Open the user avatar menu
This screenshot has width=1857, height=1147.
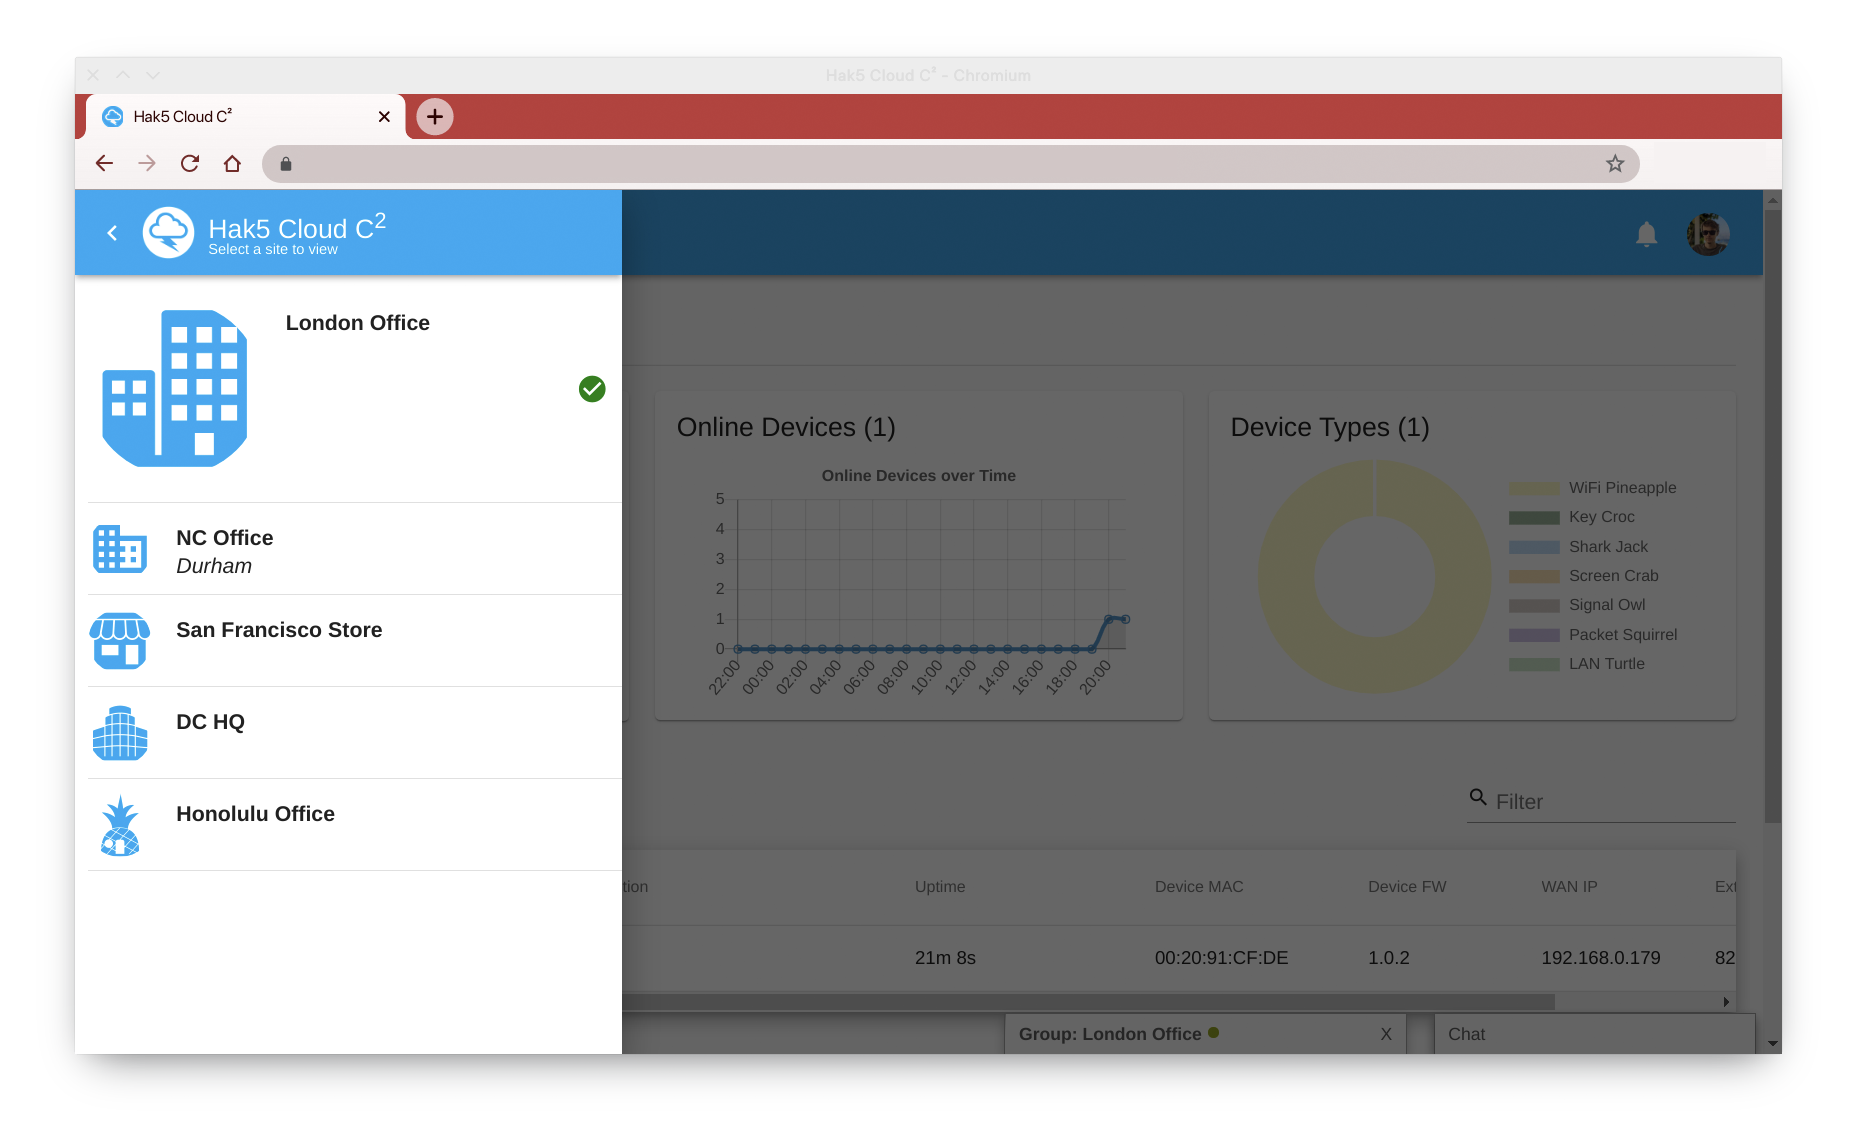click(x=1708, y=234)
